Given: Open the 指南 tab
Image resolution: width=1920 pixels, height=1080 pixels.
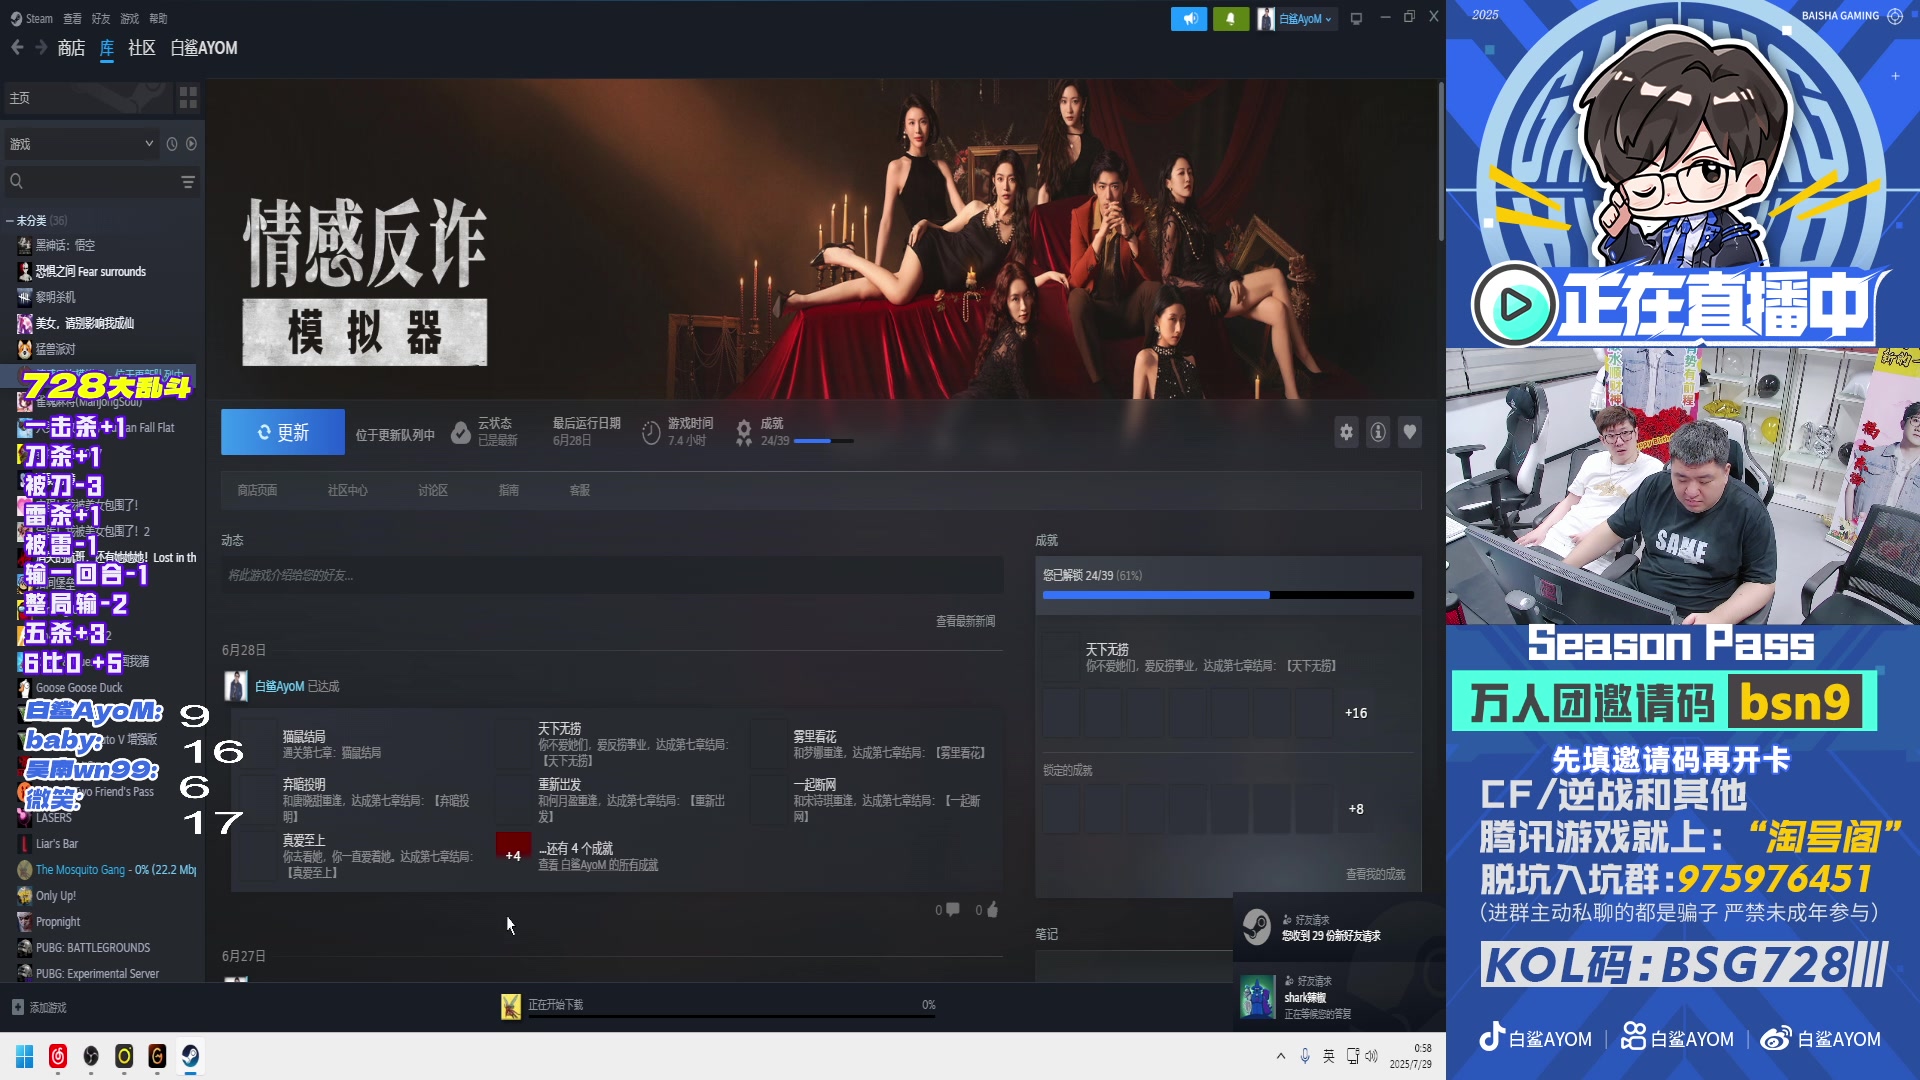Looking at the screenshot, I should pos(509,490).
